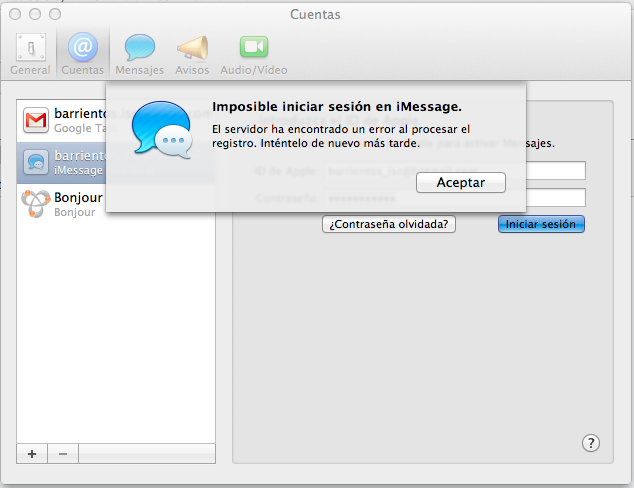The height and width of the screenshot is (488, 634).
Task: Click the Bonjour network icon
Action: point(36,204)
